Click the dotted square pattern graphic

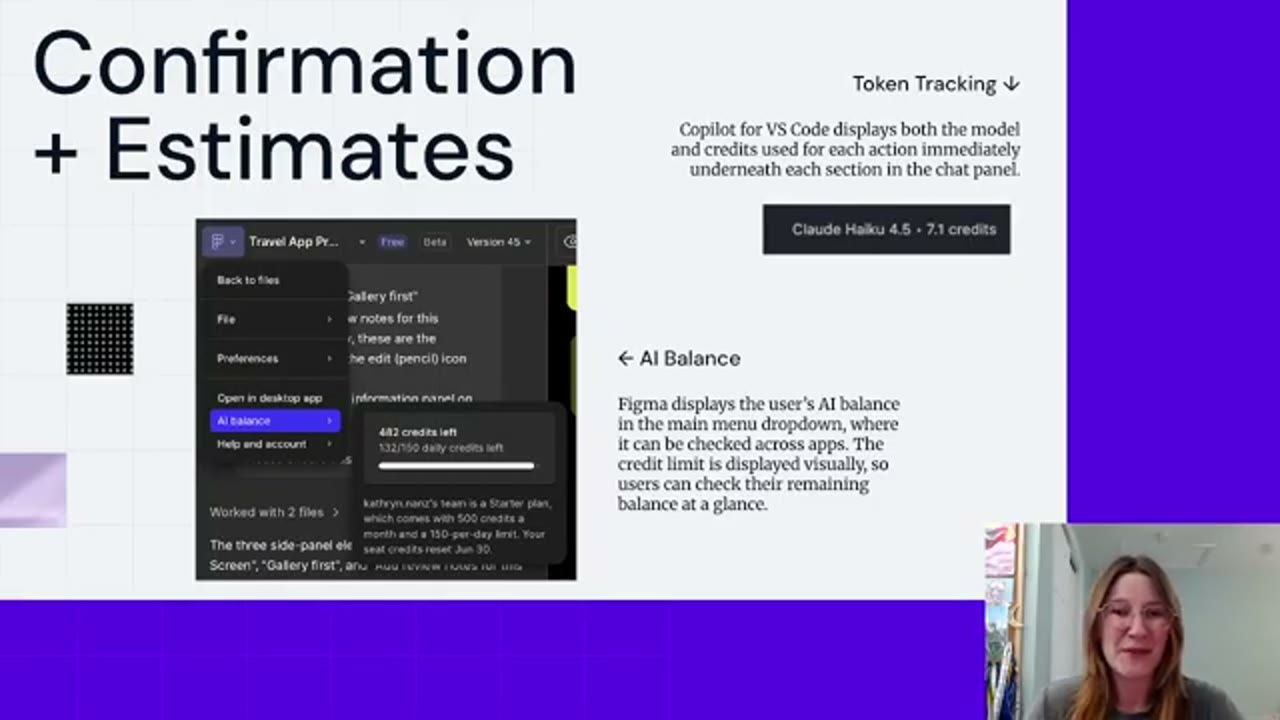tap(100, 339)
